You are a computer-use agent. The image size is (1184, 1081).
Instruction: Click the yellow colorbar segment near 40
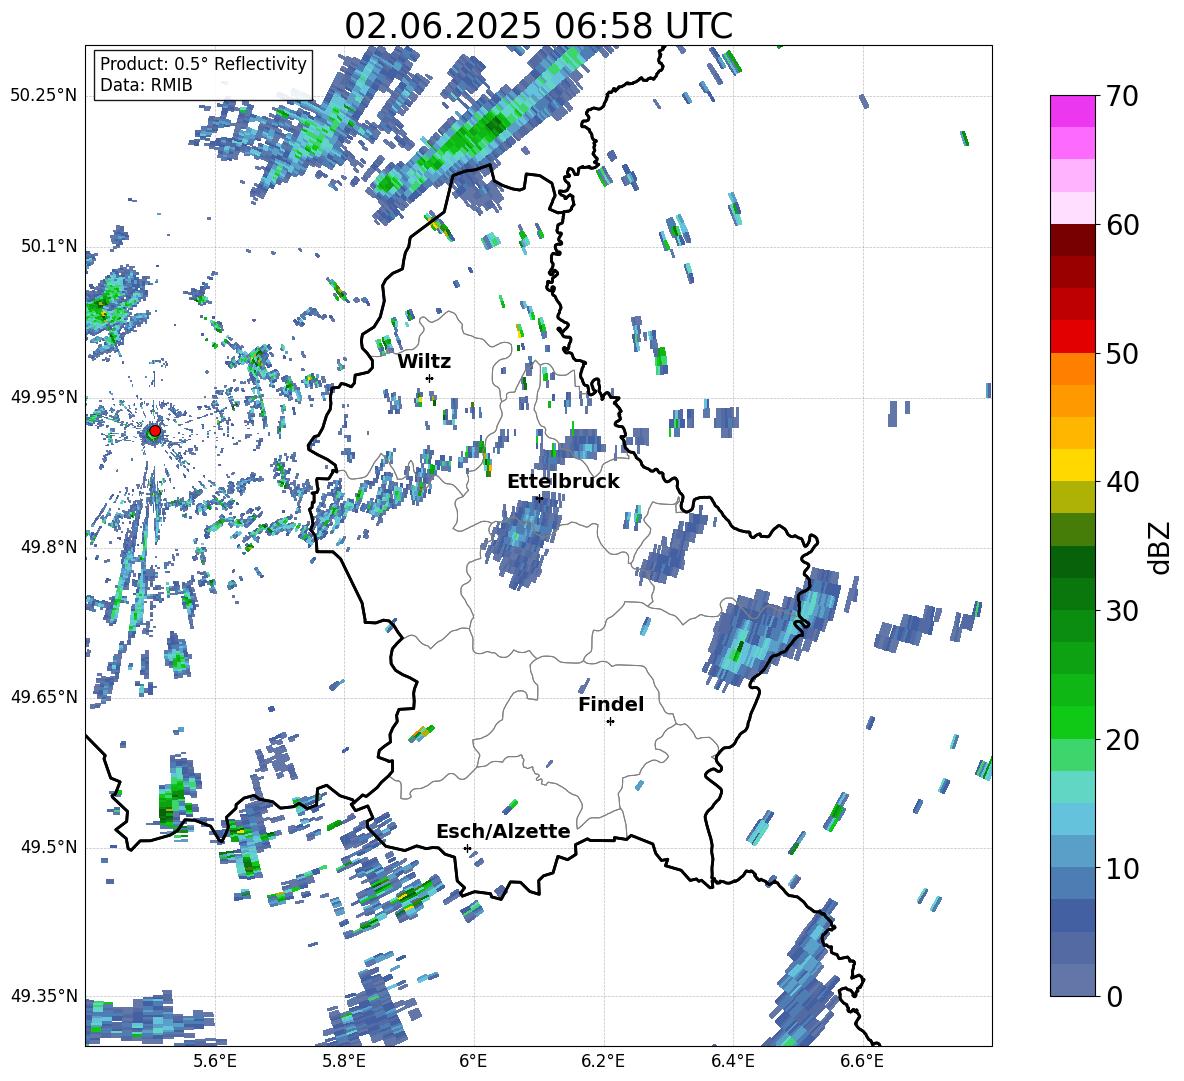coord(1072,465)
